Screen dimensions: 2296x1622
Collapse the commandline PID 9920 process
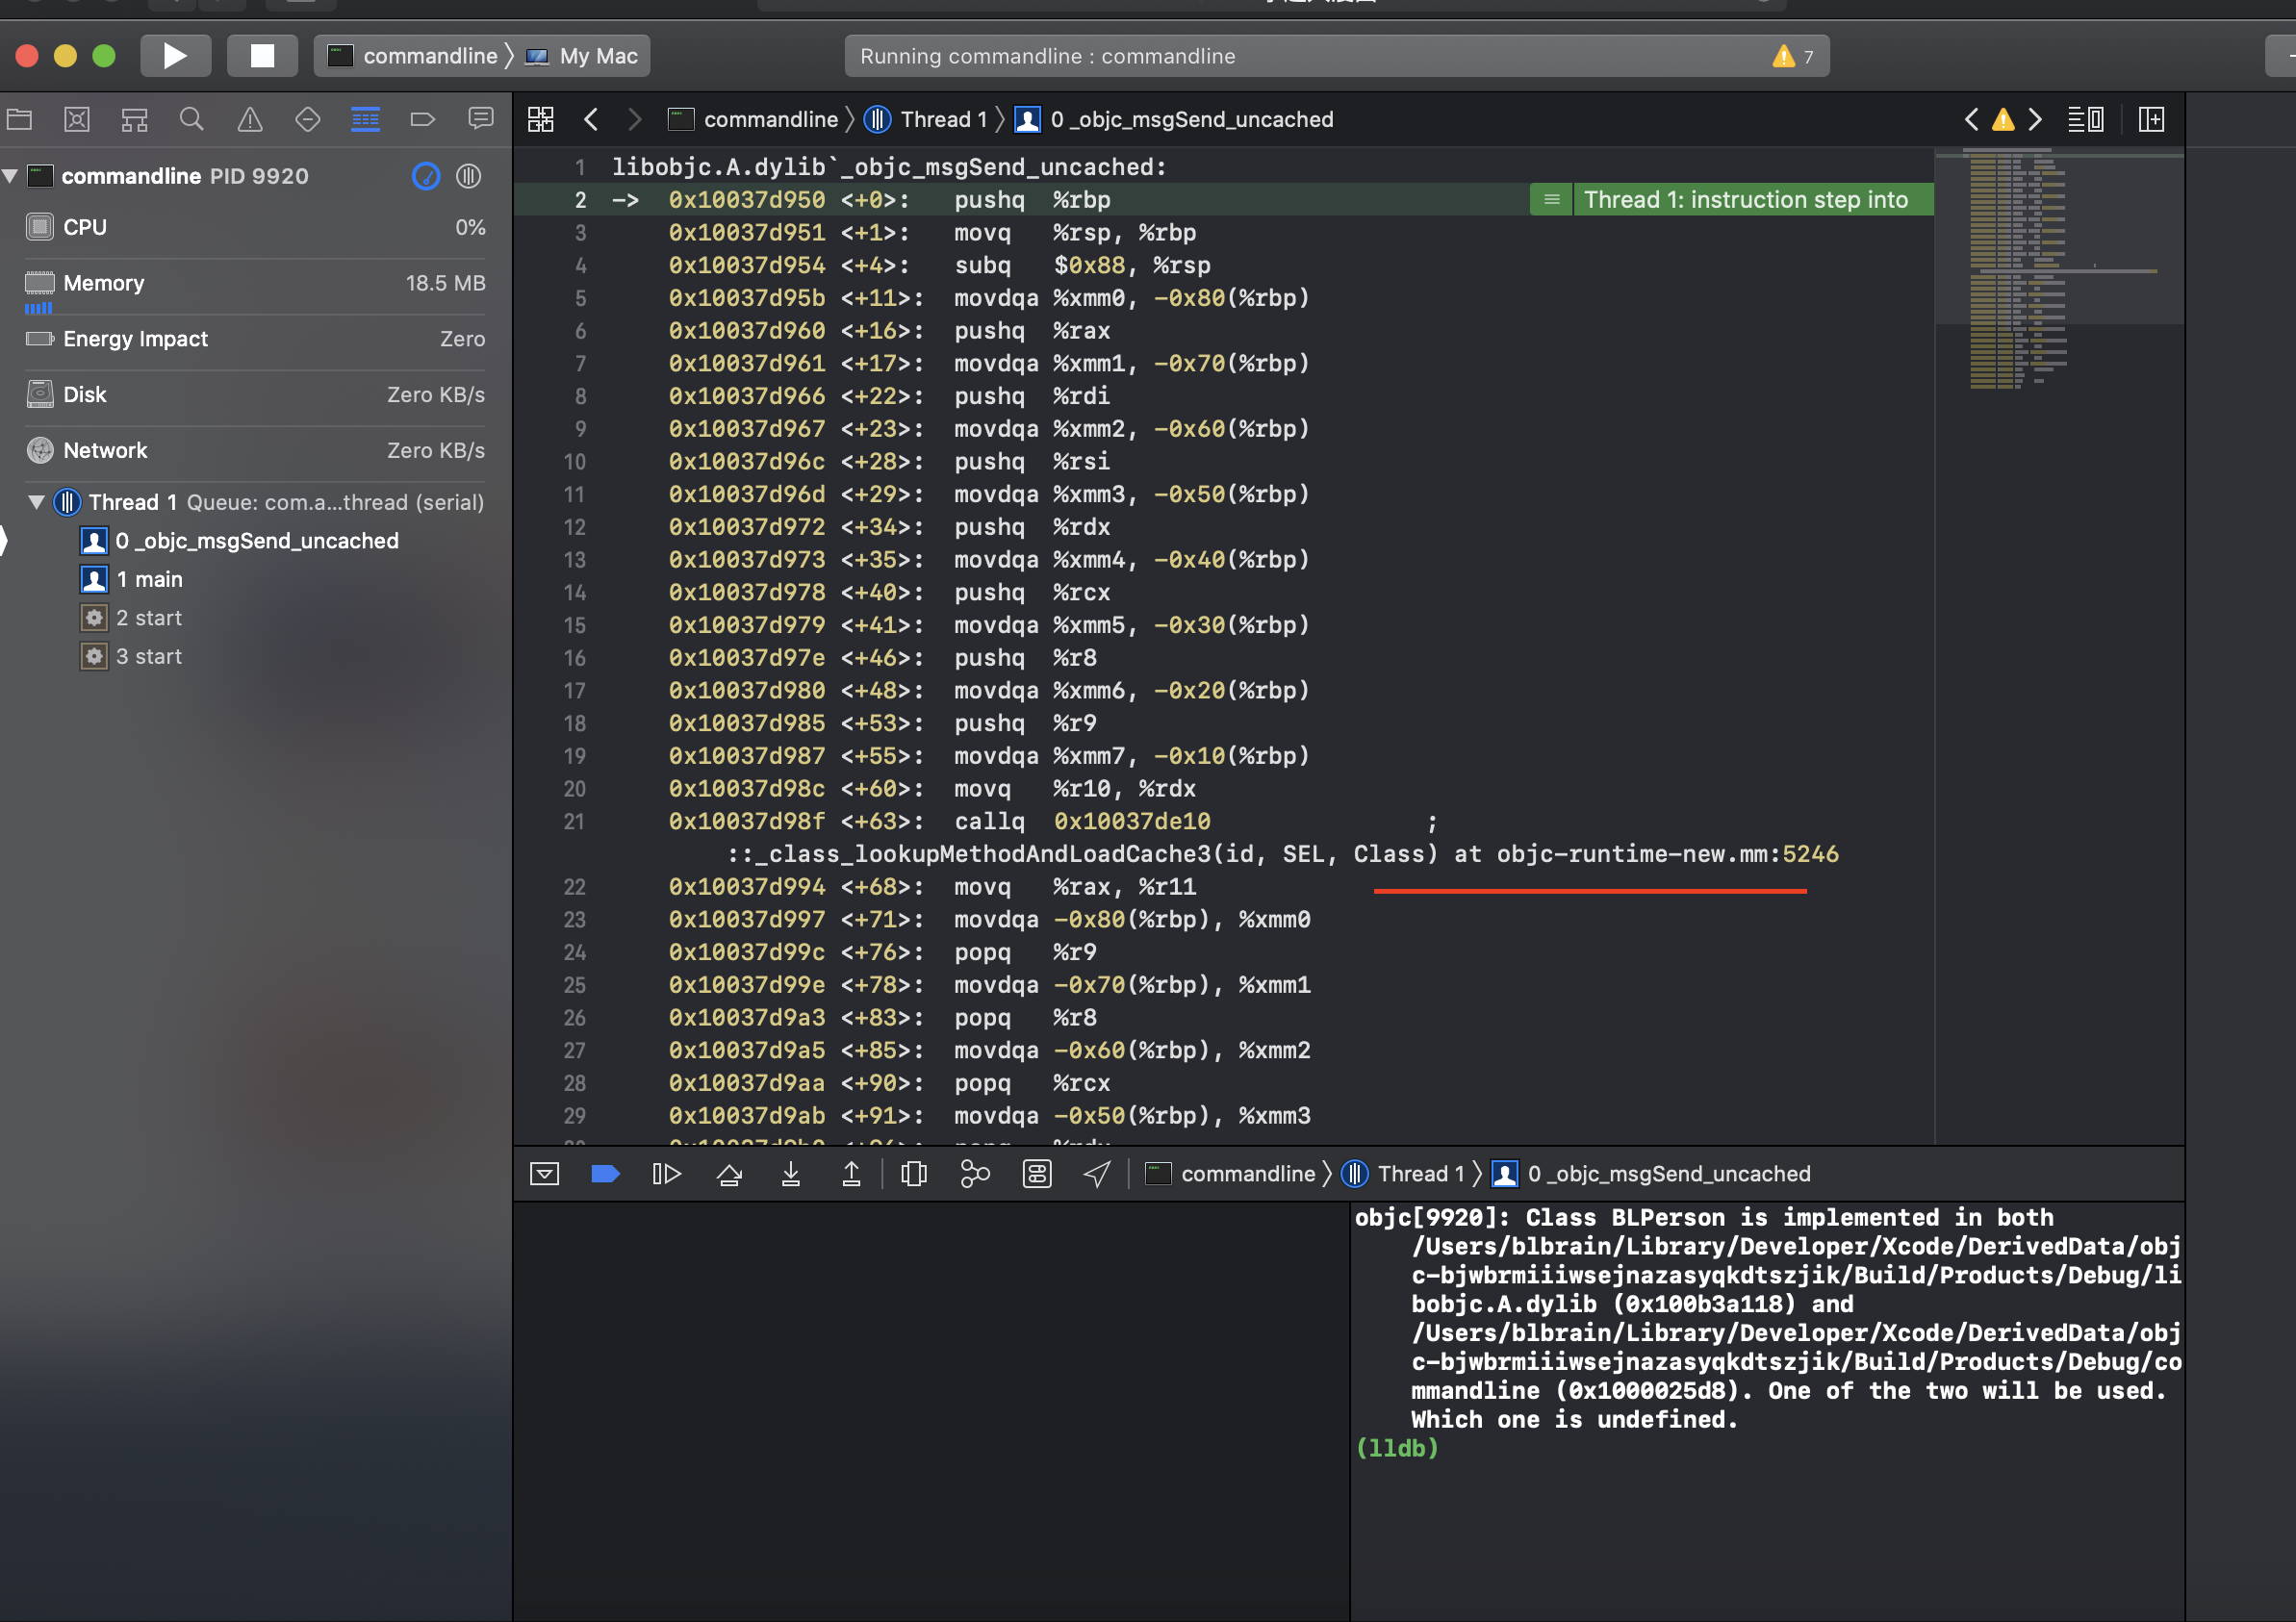(x=11, y=176)
